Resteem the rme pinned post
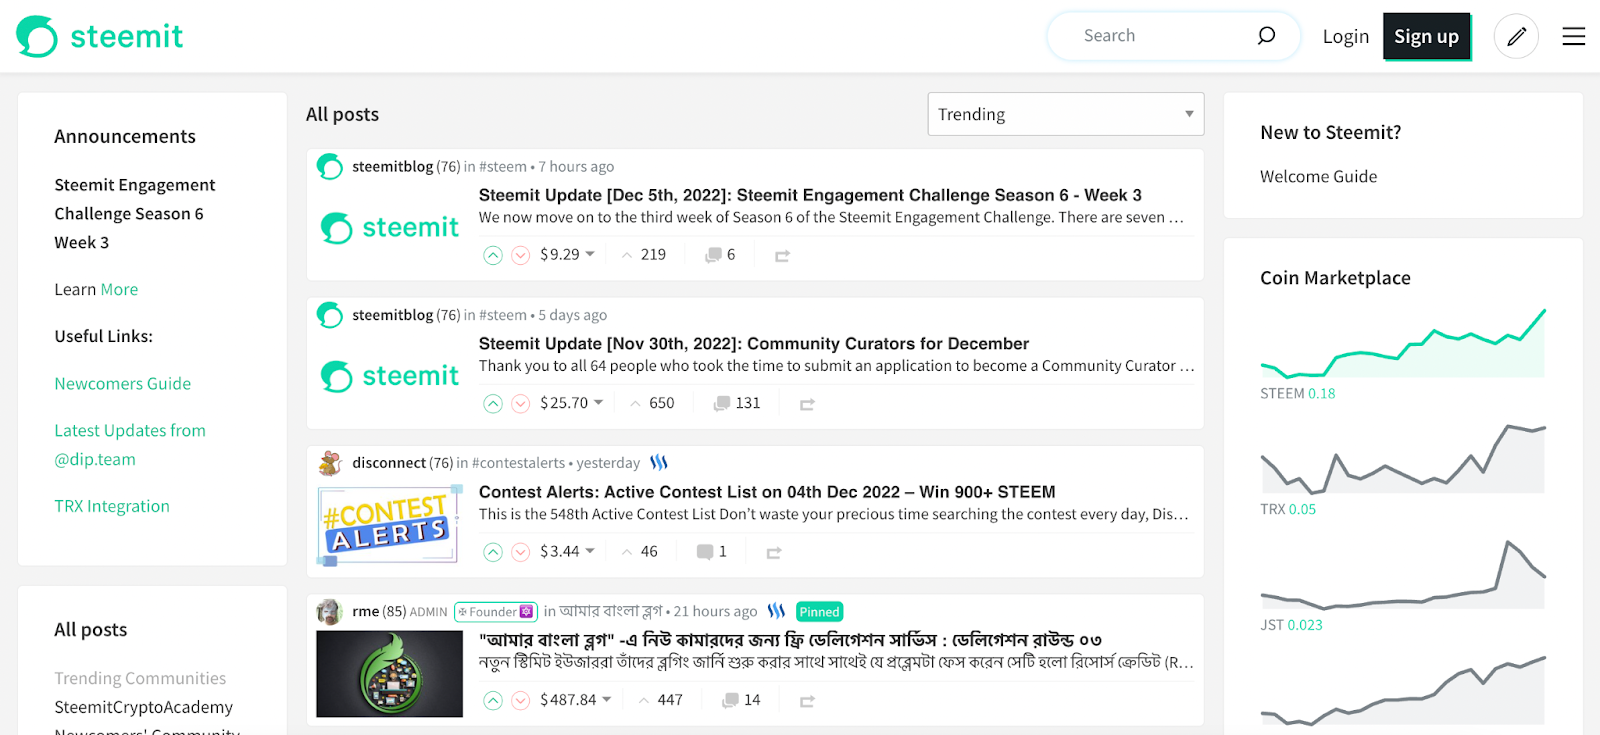Image resolution: width=1600 pixels, height=735 pixels. tap(807, 701)
